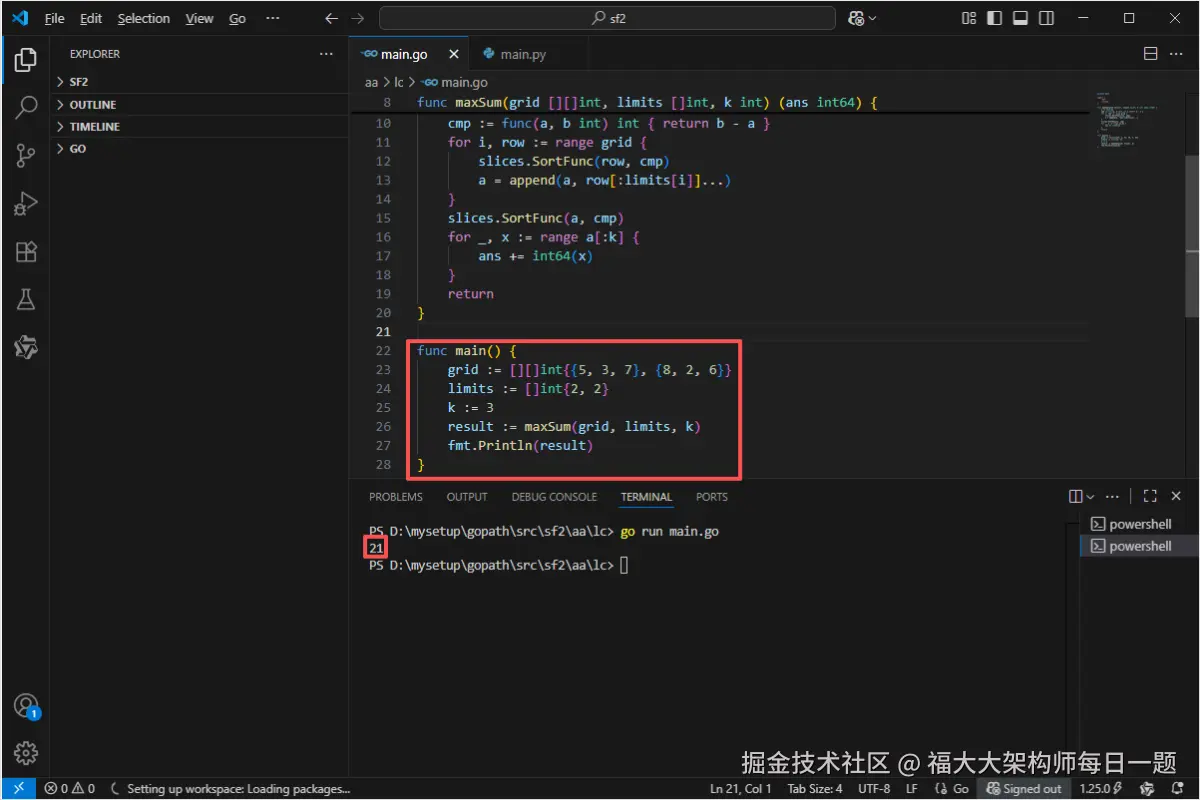Close the terminal panel
The image size is (1200, 800).
(x=1178, y=497)
